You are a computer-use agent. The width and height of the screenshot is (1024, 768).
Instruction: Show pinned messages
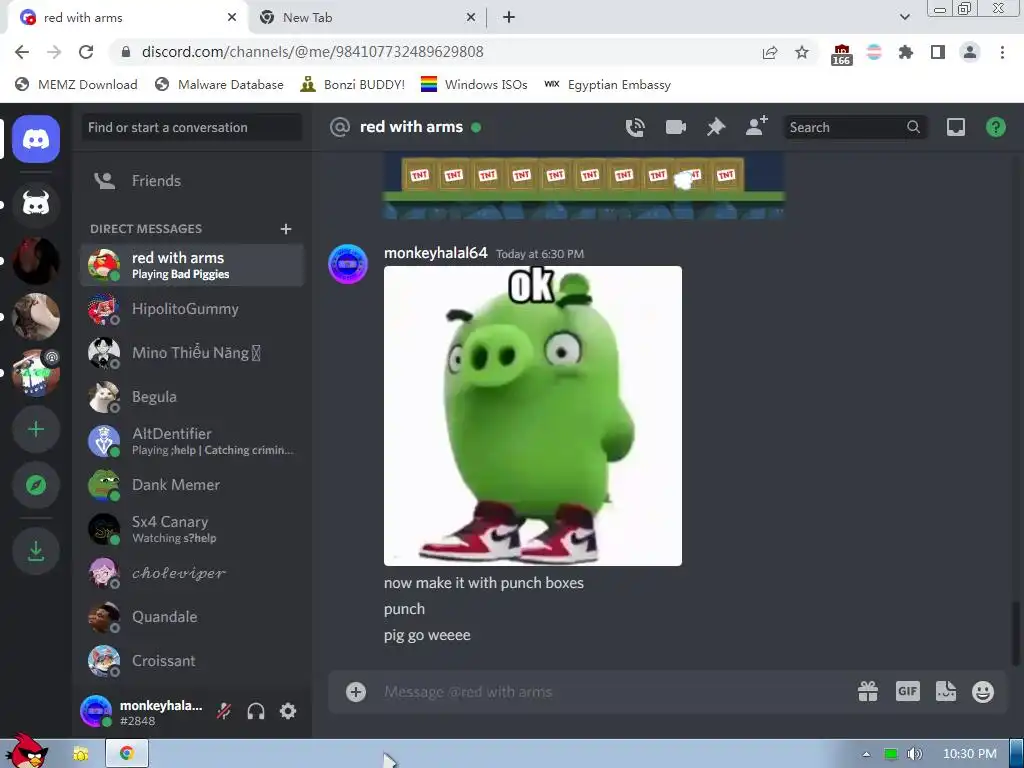pyautogui.click(x=716, y=127)
